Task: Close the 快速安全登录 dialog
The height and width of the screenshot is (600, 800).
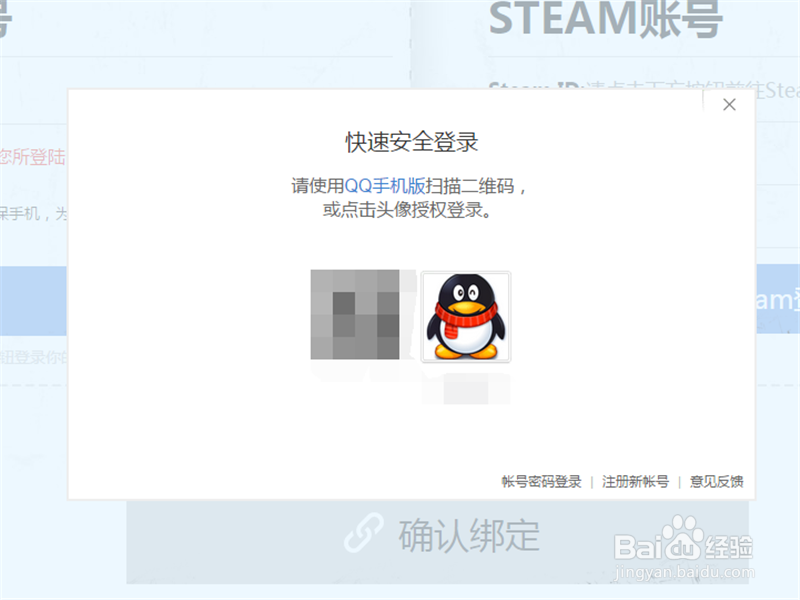Action: (x=729, y=104)
